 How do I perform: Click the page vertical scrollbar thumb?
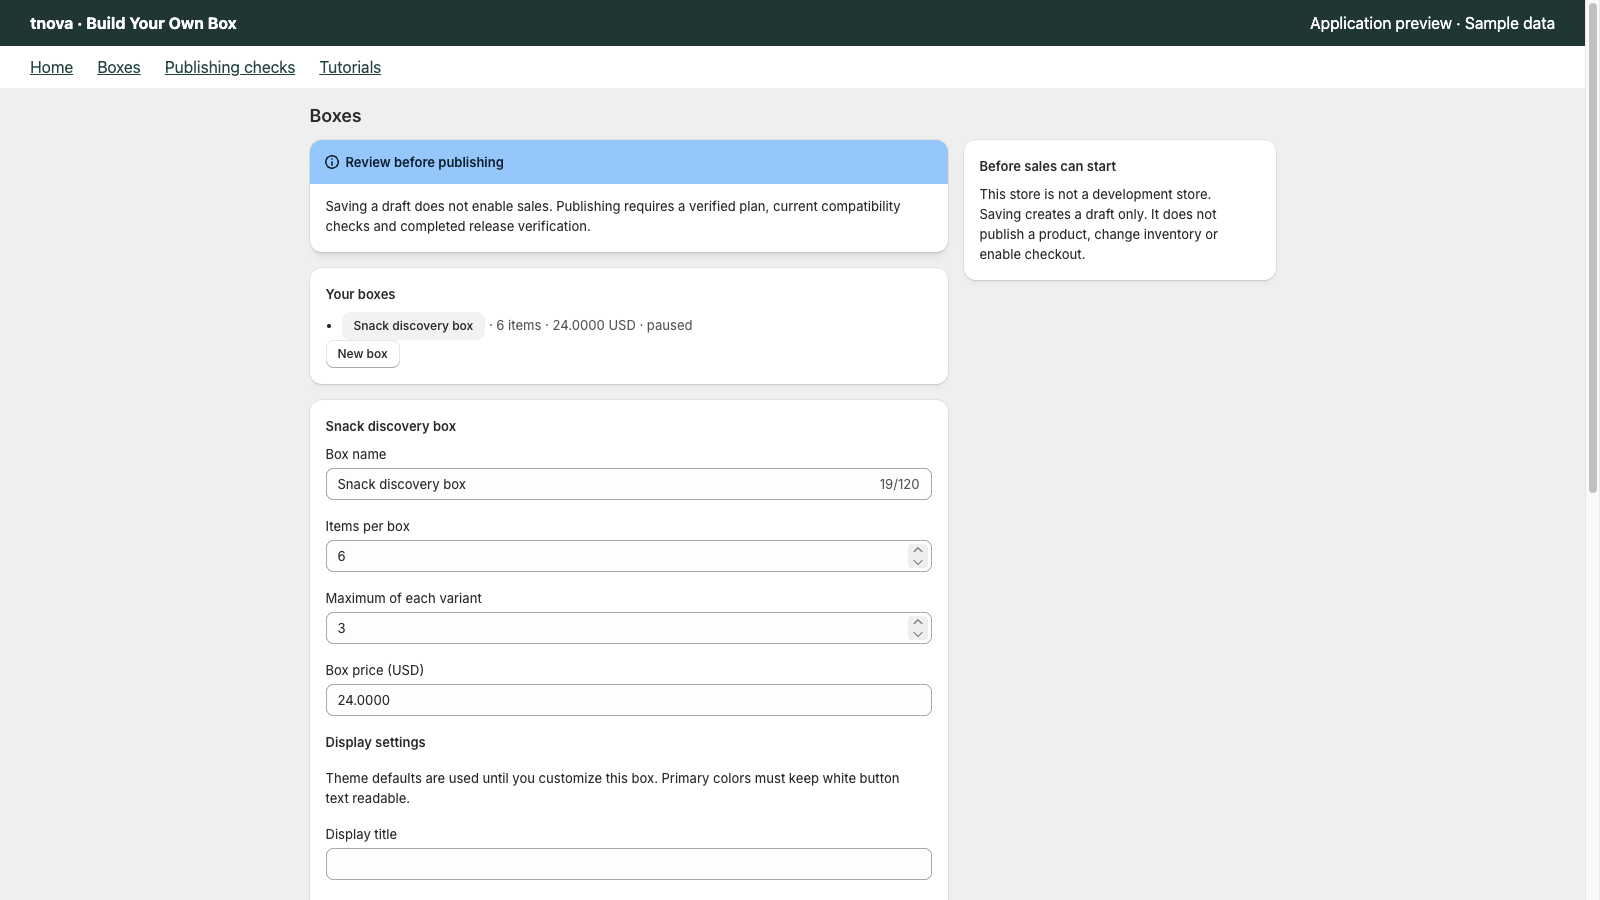pos(1593,247)
